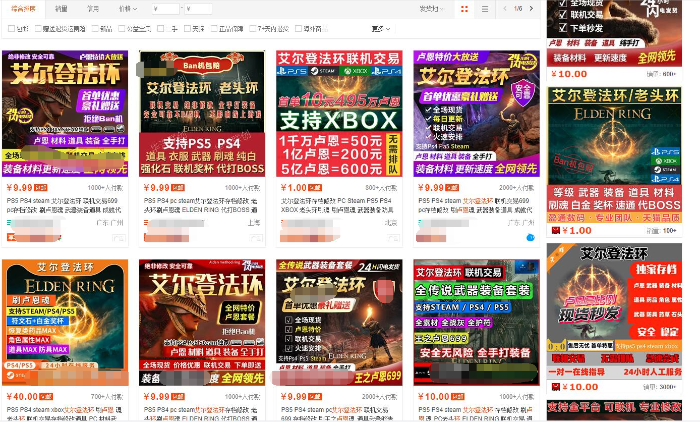Open the 价格 sort dropdown
This screenshot has width=700, height=422.
click(x=128, y=9)
